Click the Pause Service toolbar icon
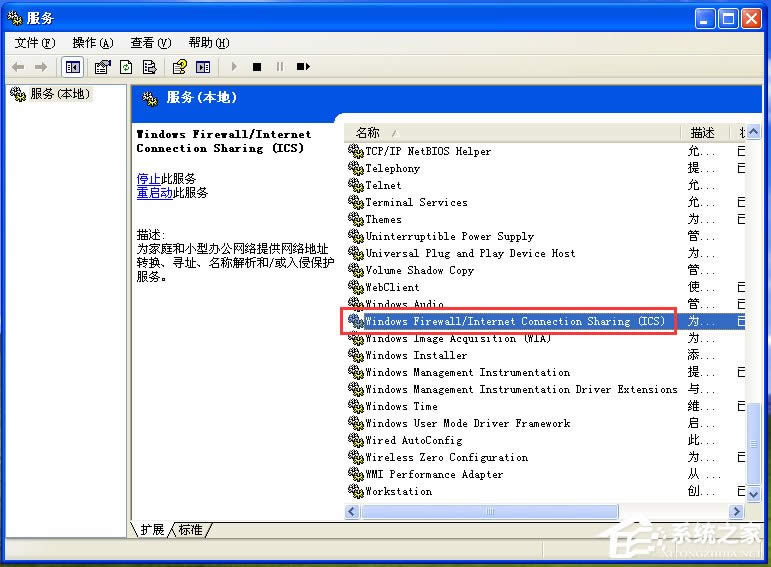This screenshot has height=567, width=771. point(280,66)
